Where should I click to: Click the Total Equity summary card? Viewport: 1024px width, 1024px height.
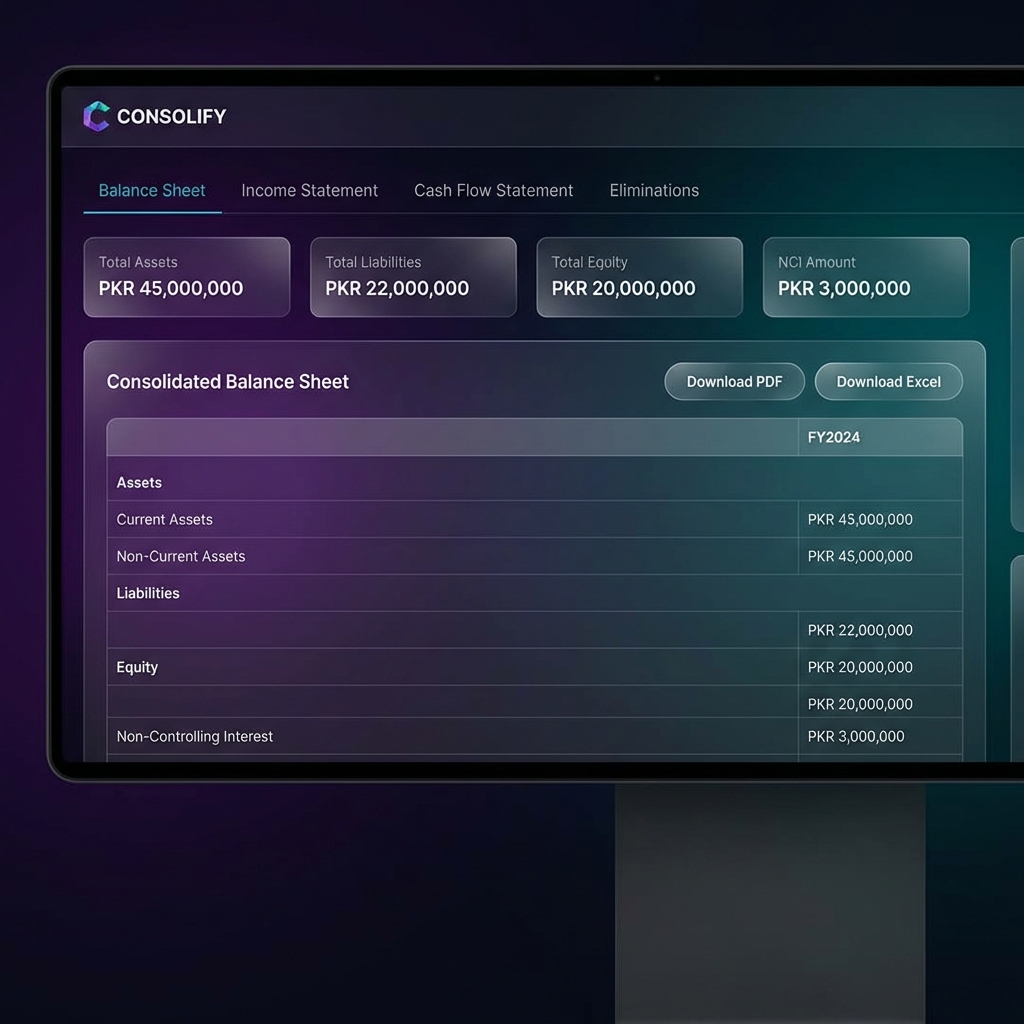coord(639,277)
